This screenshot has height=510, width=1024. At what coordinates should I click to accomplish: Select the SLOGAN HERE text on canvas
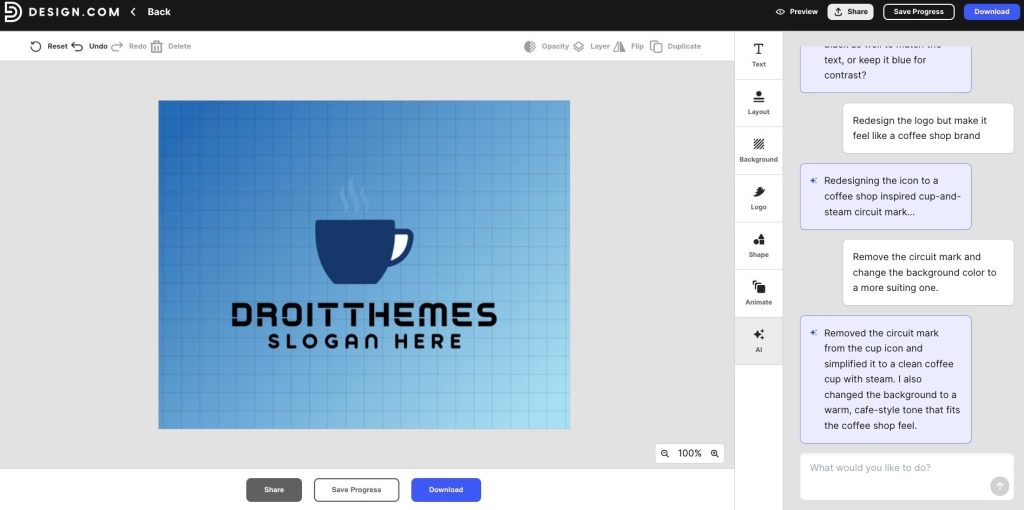click(x=365, y=342)
